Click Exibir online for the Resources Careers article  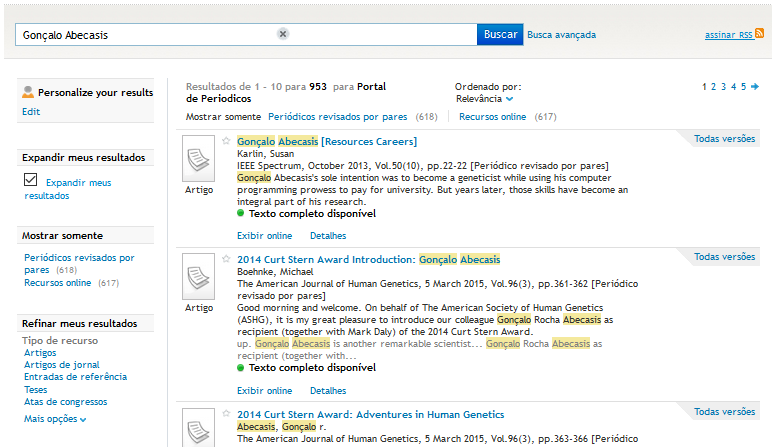[x=264, y=236]
